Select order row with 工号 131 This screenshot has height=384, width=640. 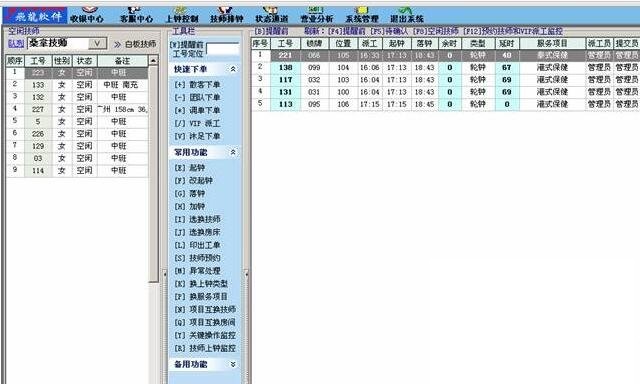click(x=445, y=92)
